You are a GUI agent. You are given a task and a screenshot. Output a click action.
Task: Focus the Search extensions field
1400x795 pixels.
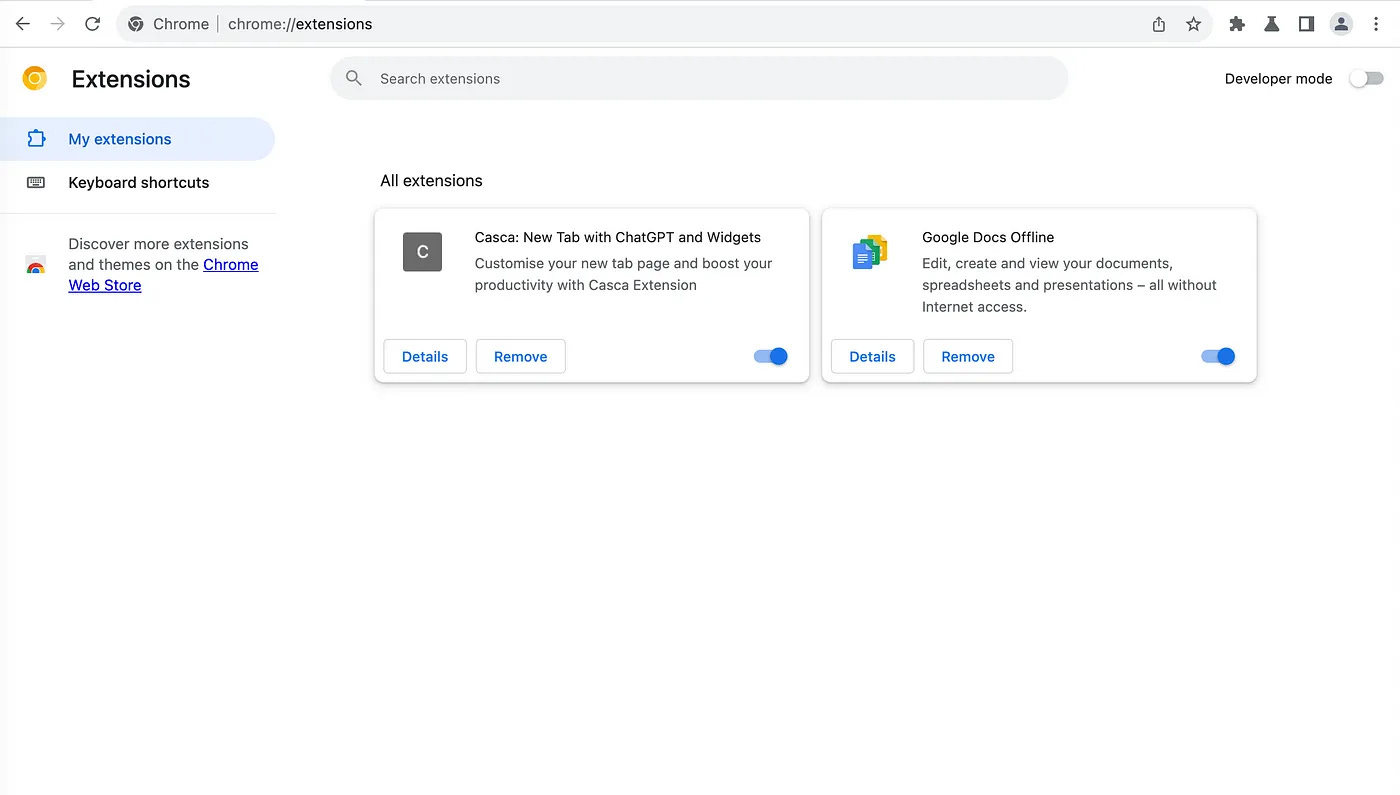pyautogui.click(x=699, y=78)
